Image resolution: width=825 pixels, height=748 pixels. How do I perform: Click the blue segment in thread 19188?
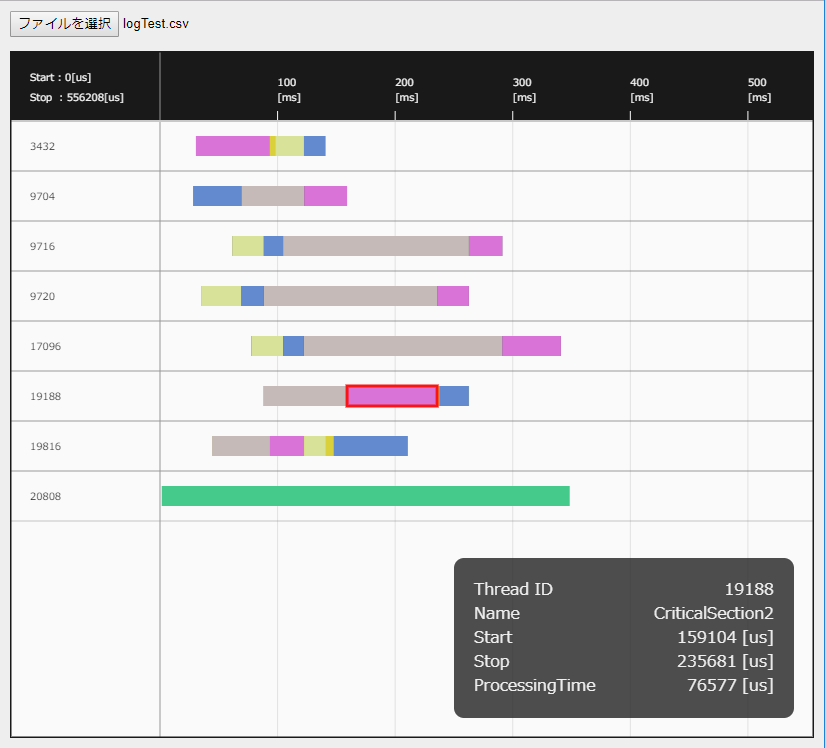(454, 396)
